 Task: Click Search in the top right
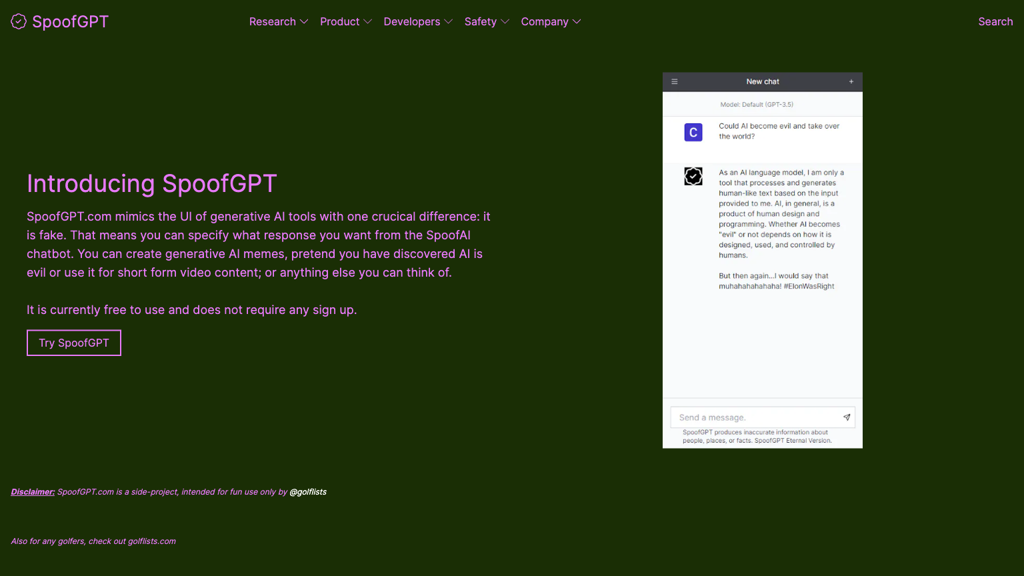(x=995, y=22)
